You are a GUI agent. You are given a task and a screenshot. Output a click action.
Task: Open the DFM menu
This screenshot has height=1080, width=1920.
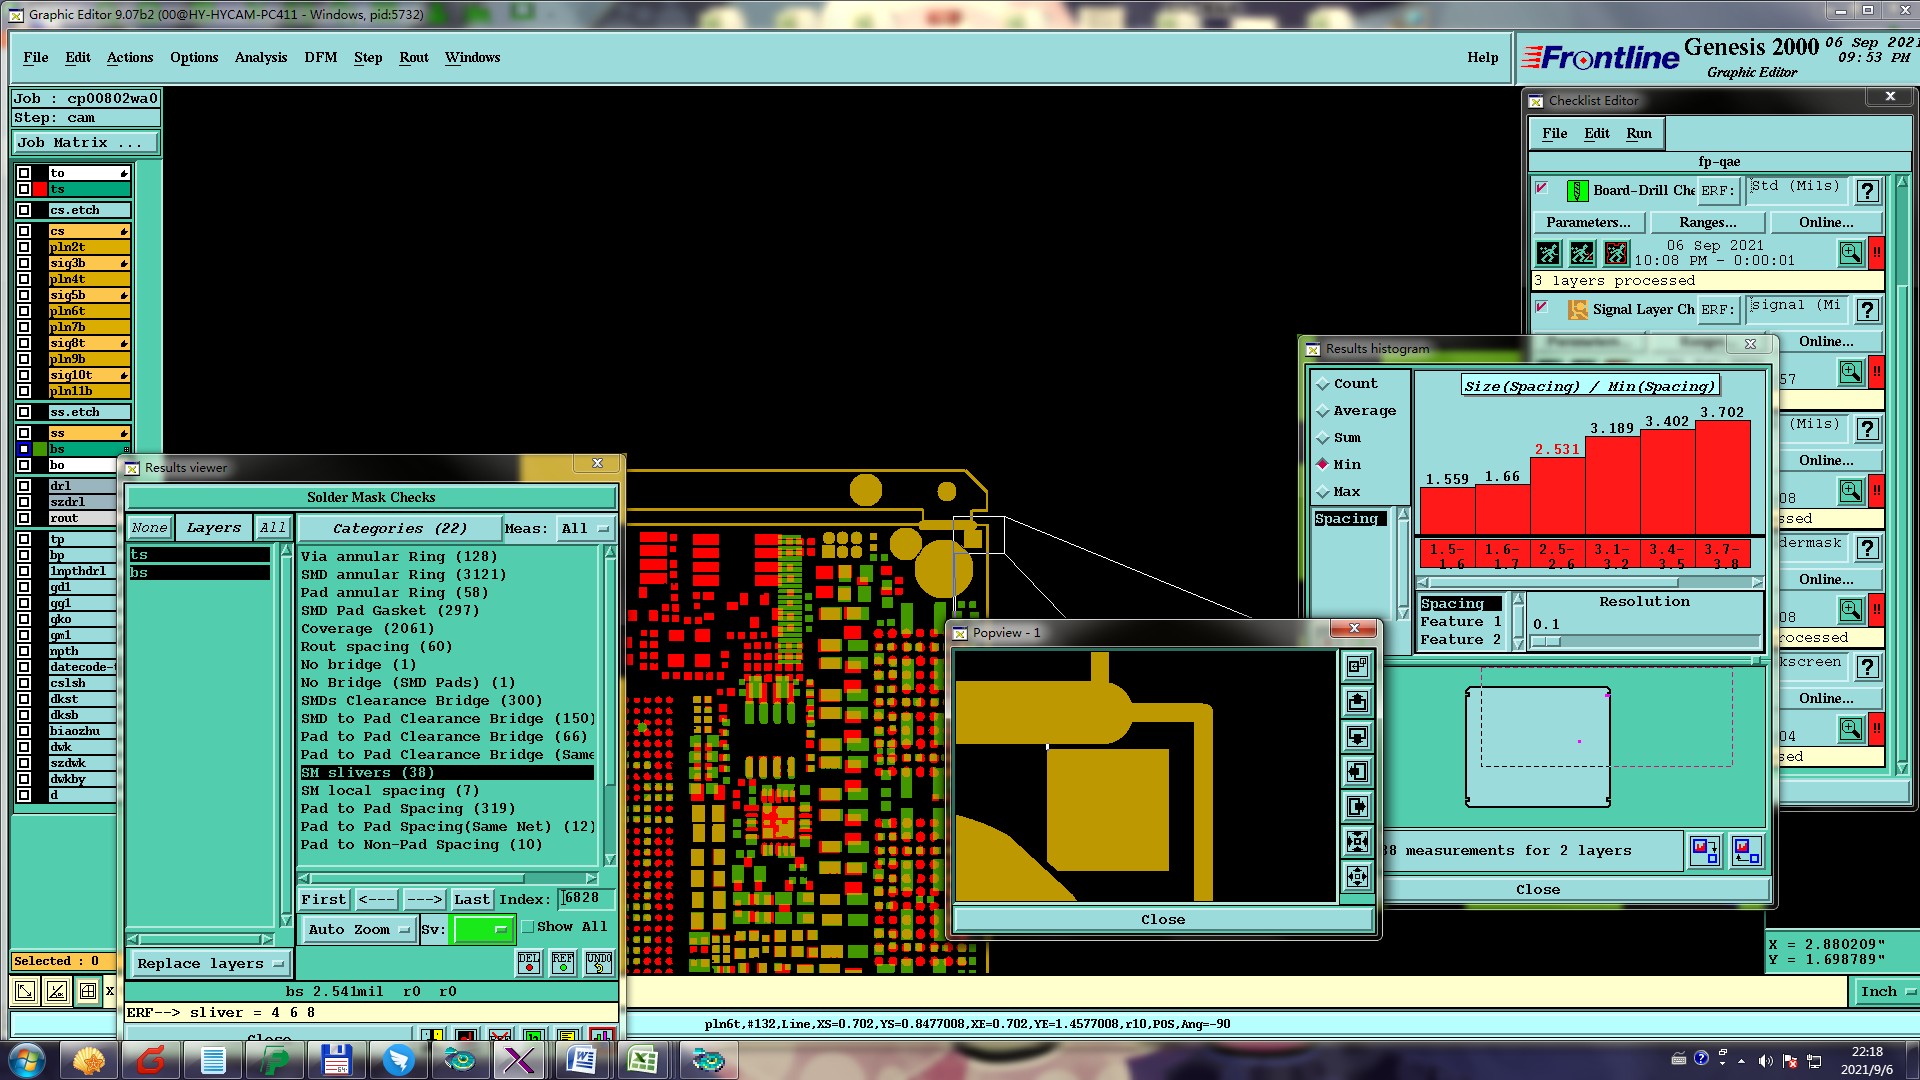(x=320, y=57)
